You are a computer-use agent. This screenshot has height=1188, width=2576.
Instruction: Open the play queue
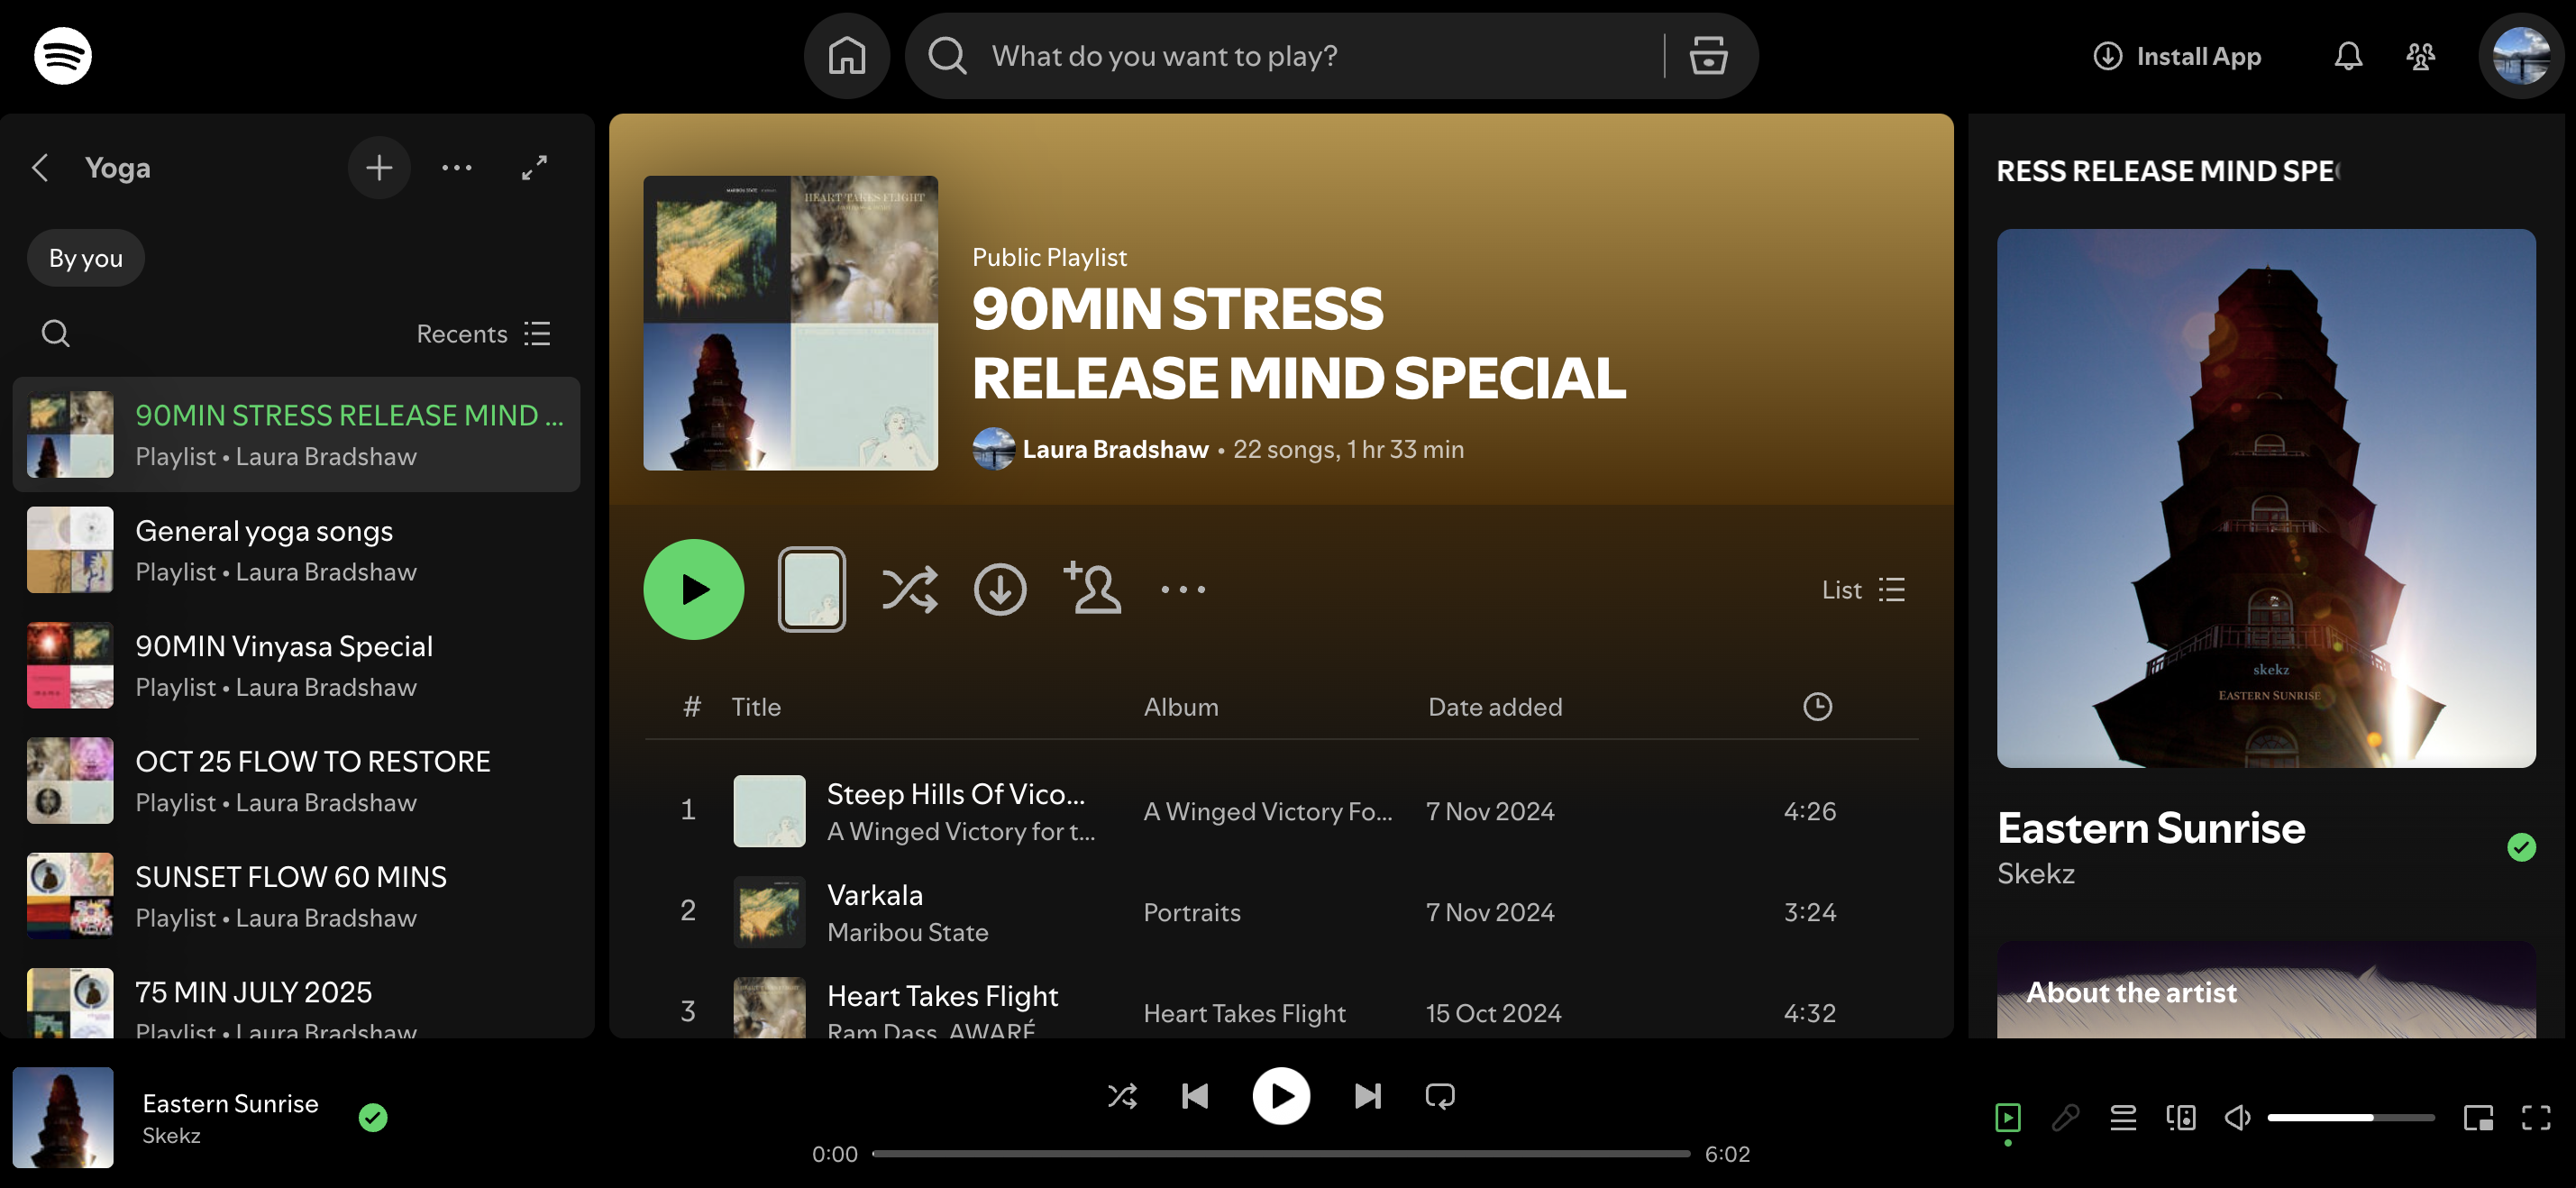pyautogui.click(x=2123, y=1117)
